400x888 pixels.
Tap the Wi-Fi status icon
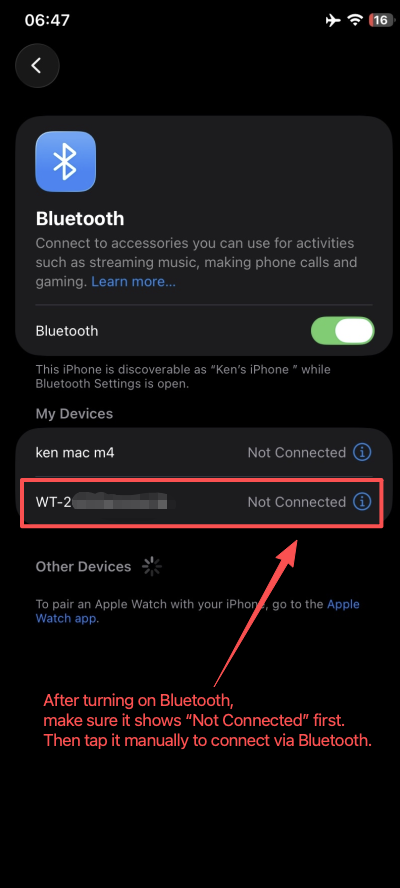[355, 20]
